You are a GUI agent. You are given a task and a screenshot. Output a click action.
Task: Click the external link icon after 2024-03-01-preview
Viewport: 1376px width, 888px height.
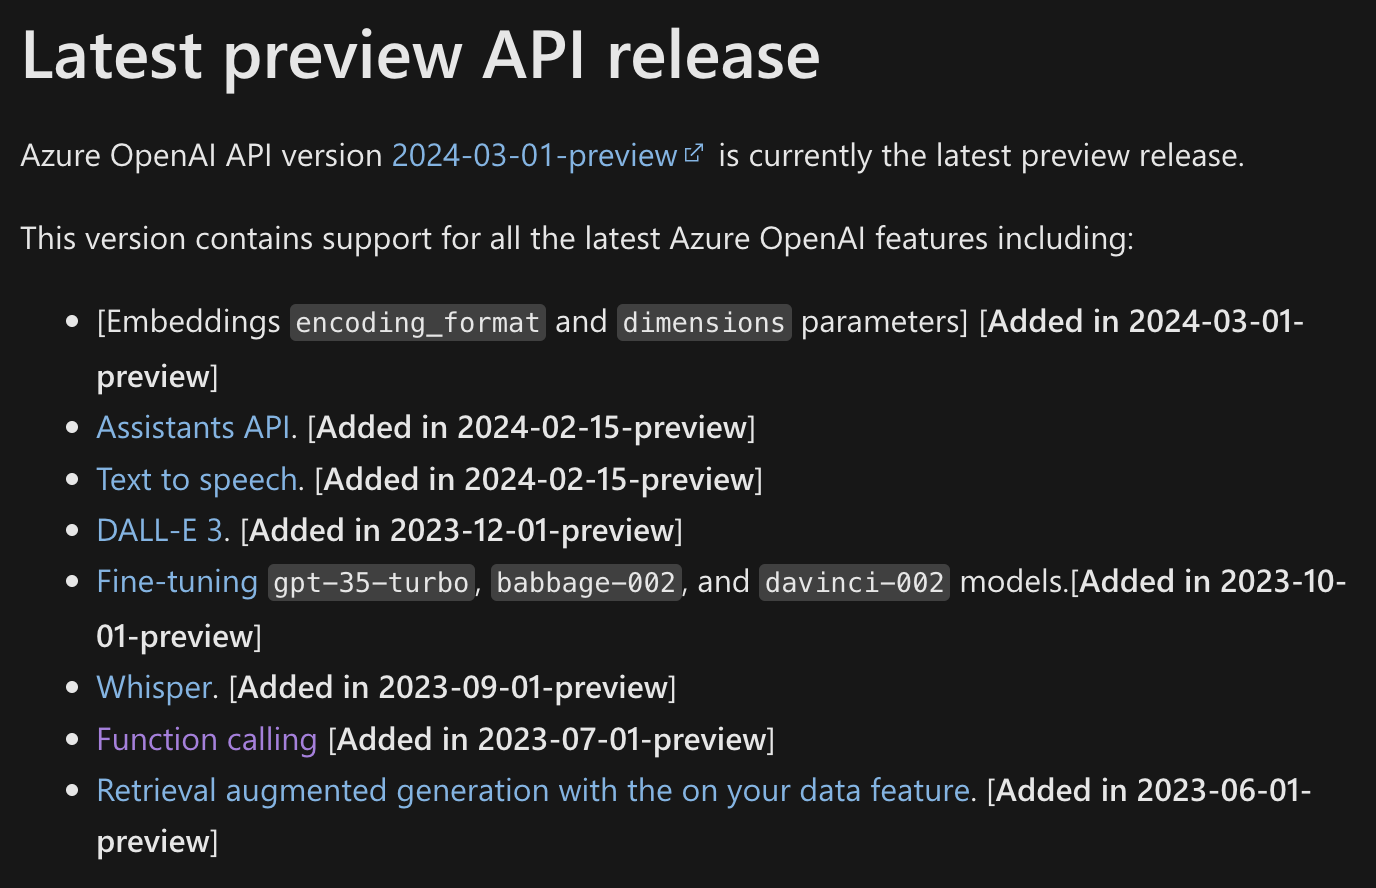[694, 154]
